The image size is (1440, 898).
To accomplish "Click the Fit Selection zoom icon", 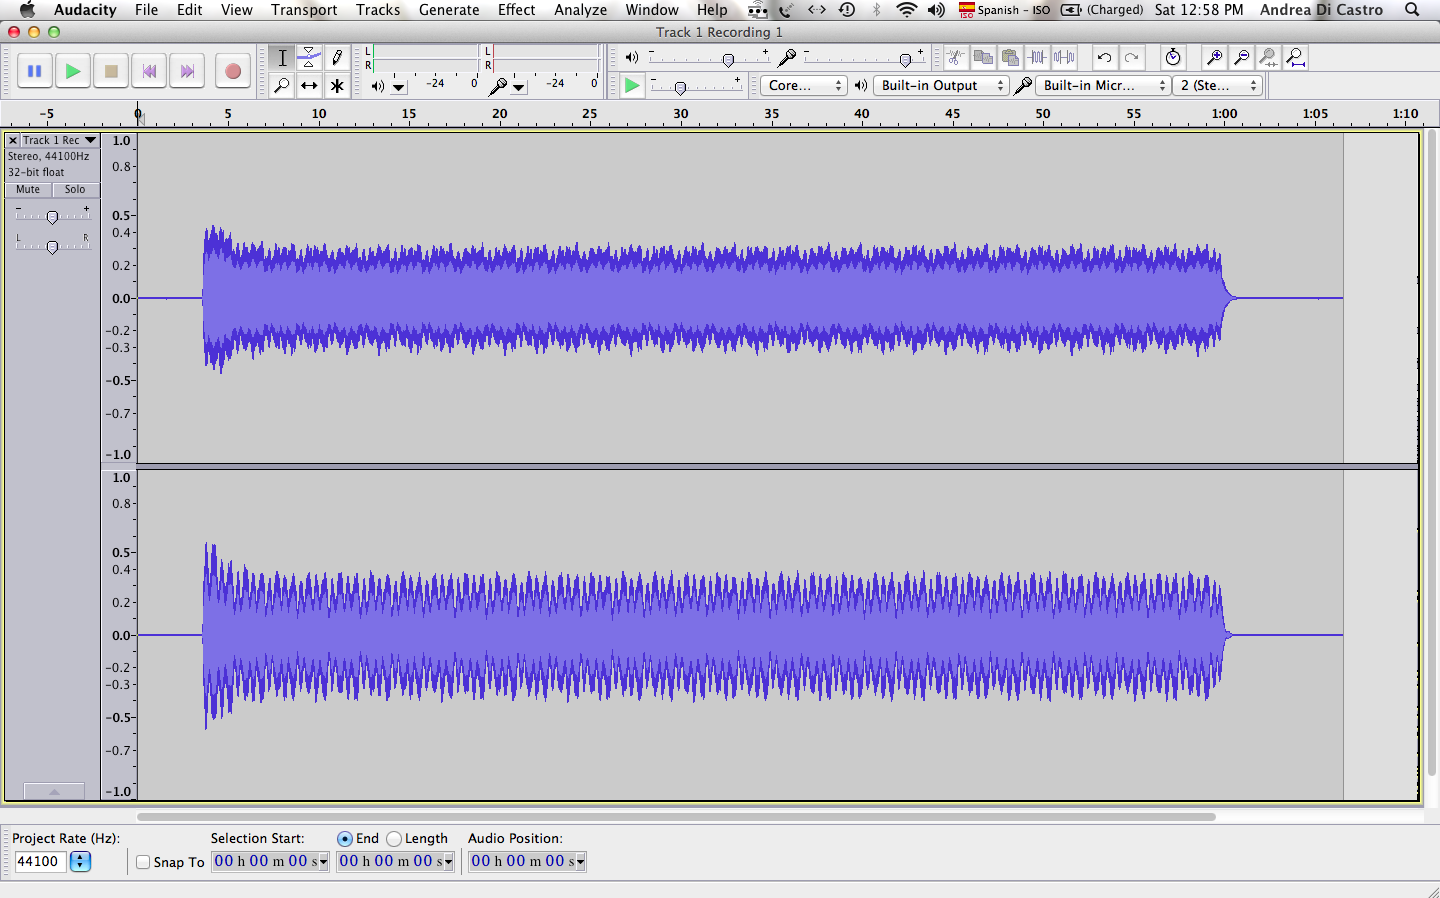I will (1268, 58).
